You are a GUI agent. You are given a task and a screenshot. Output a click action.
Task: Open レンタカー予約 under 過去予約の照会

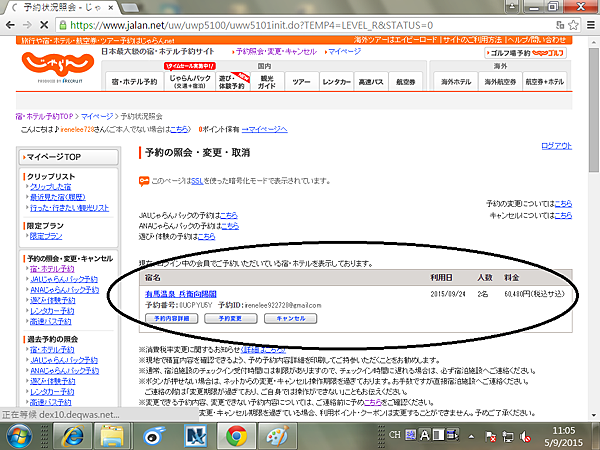(x=52, y=392)
